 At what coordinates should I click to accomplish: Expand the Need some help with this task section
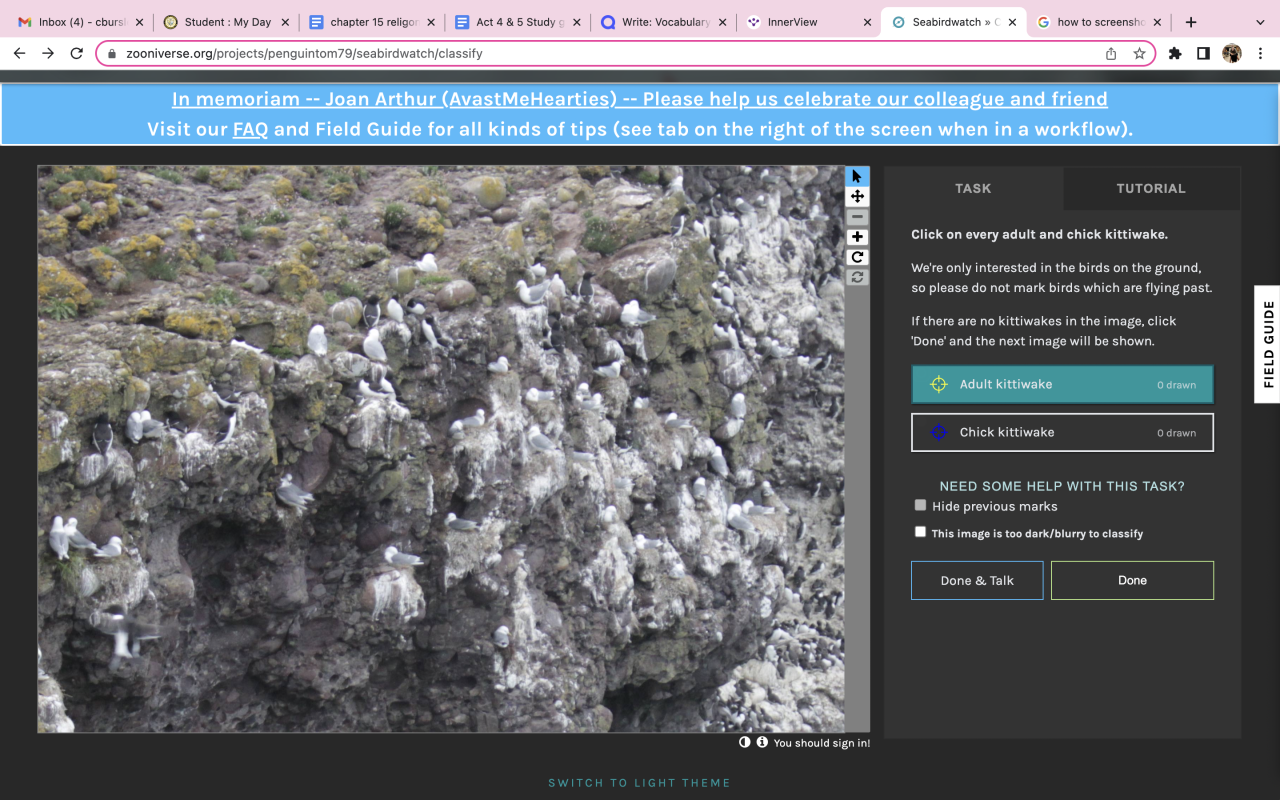pyautogui.click(x=1062, y=486)
